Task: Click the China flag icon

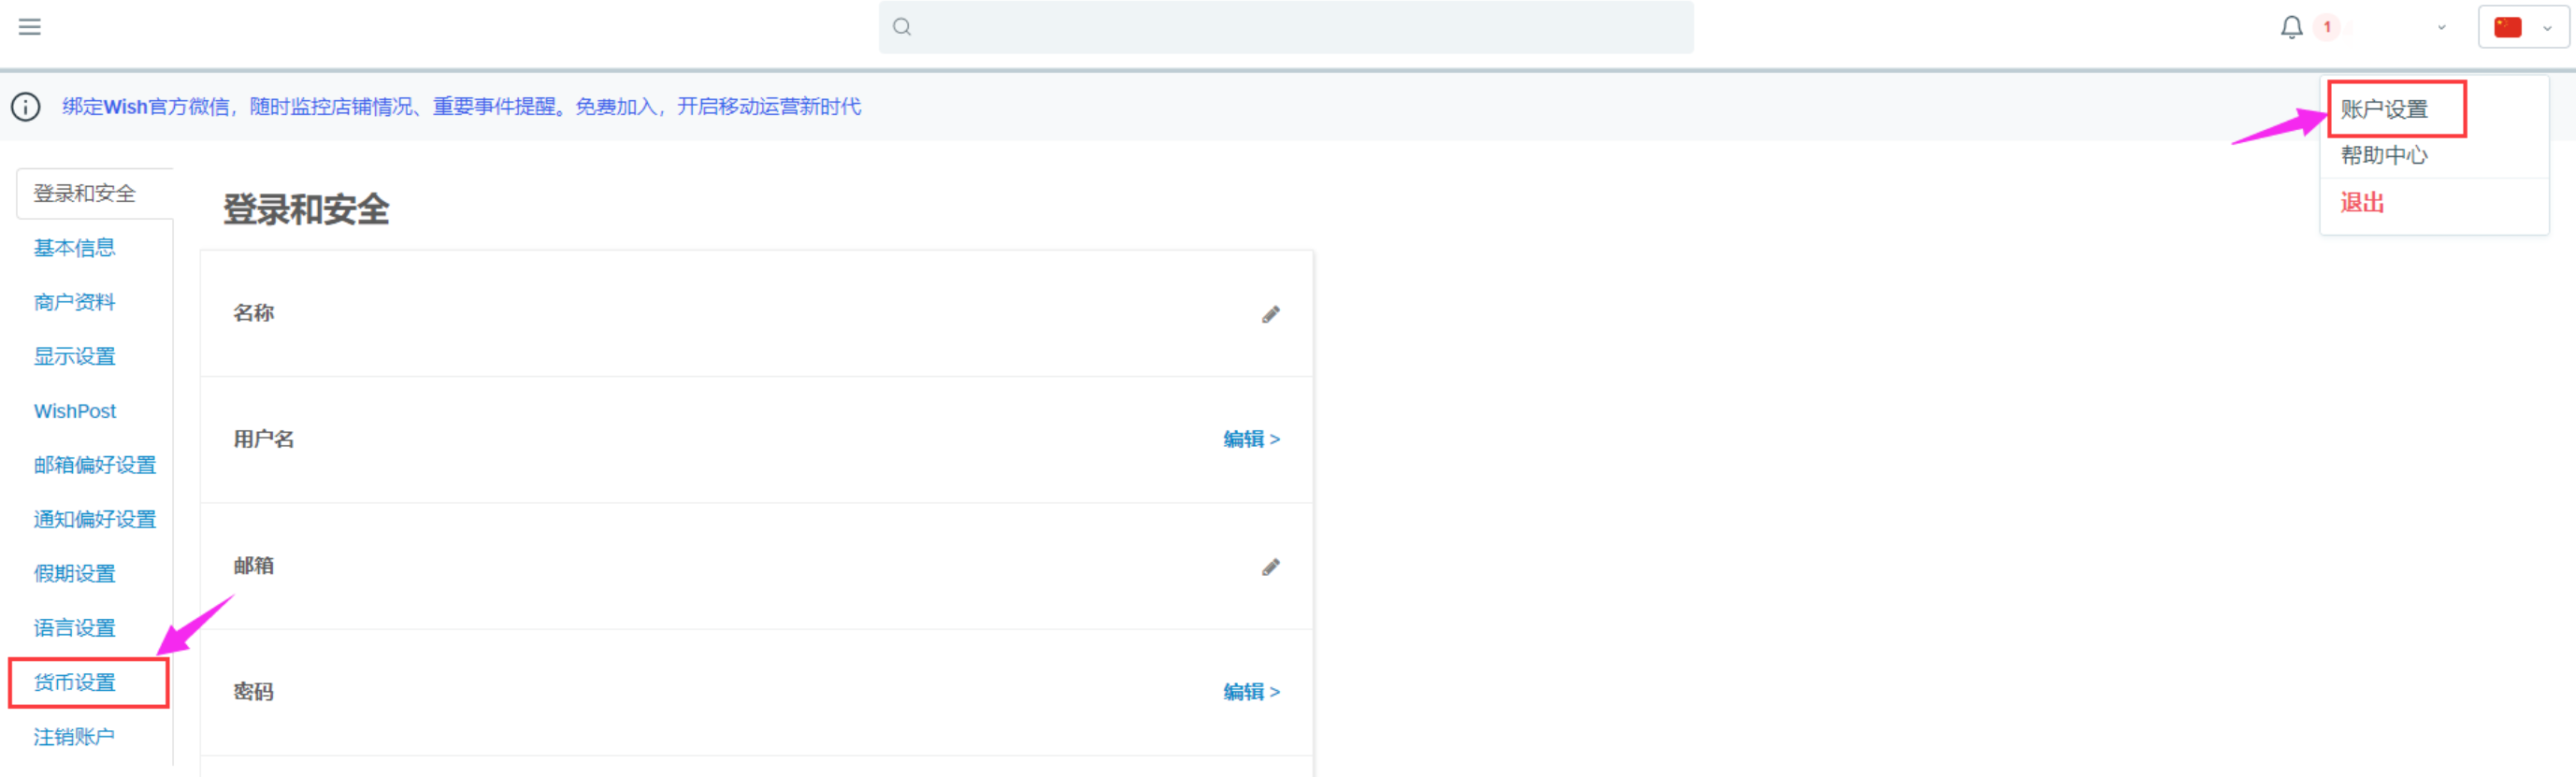Action: coord(2507,27)
